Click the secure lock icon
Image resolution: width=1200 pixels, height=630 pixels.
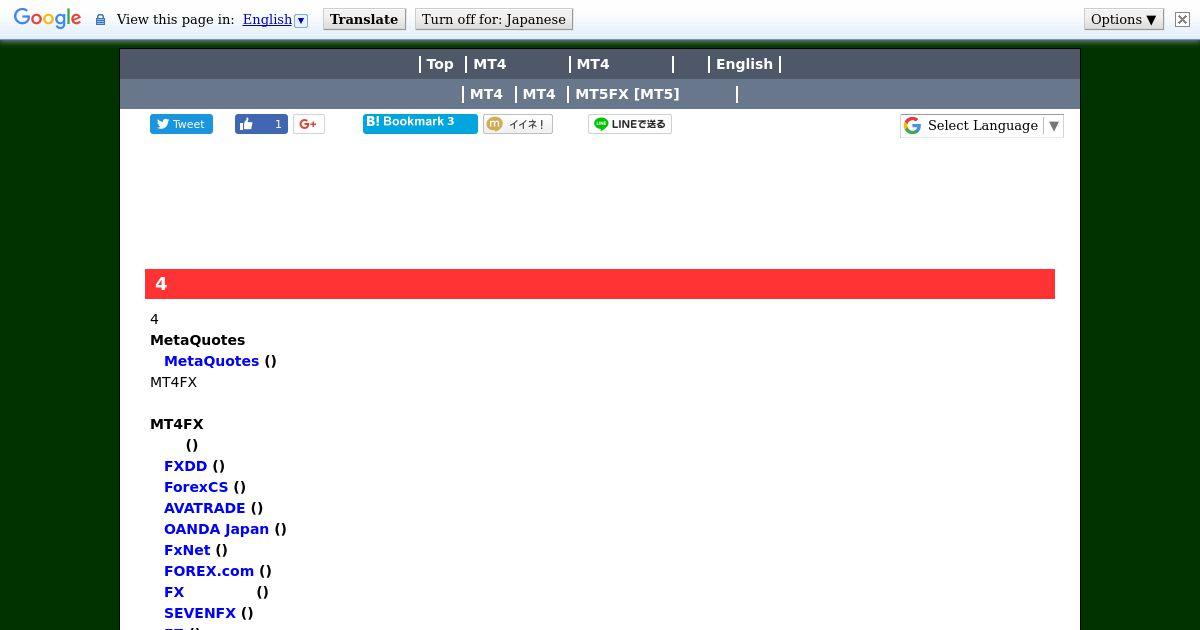pos(100,19)
